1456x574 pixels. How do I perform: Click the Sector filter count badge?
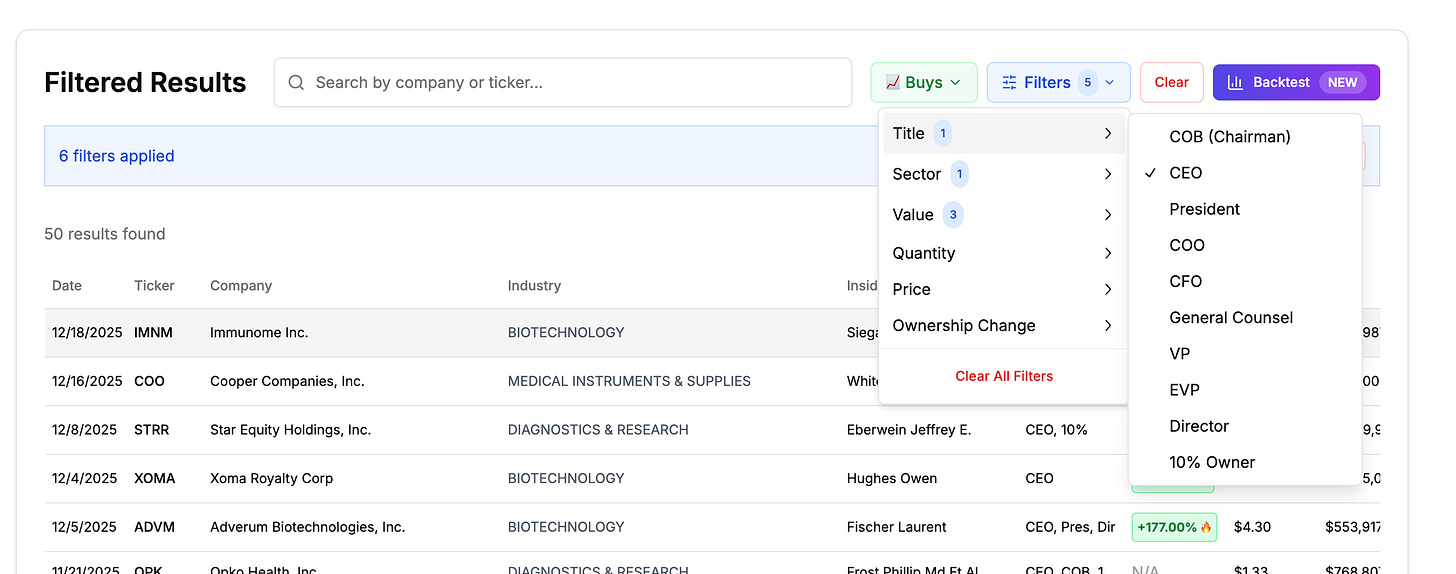click(x=959, y=174)
